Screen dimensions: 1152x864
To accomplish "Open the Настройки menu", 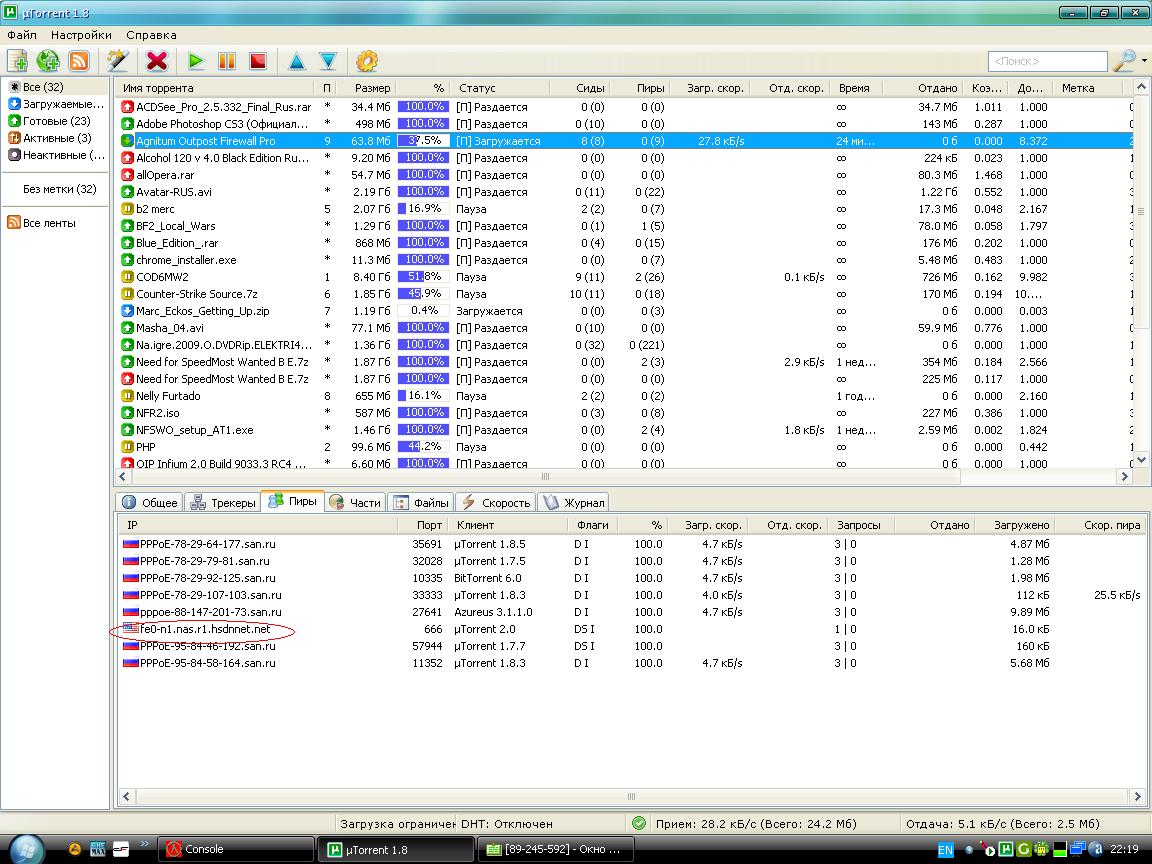I will [x=81, y=35].
